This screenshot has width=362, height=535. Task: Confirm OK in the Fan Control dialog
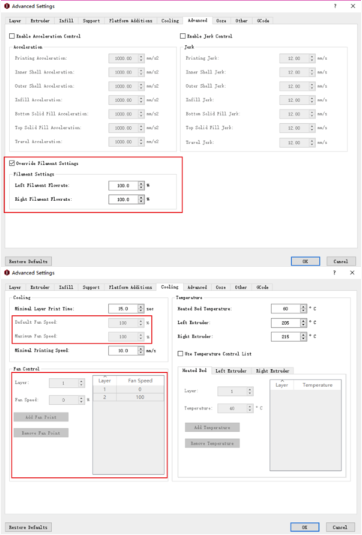pyautogui.click(x=305, y=527)
